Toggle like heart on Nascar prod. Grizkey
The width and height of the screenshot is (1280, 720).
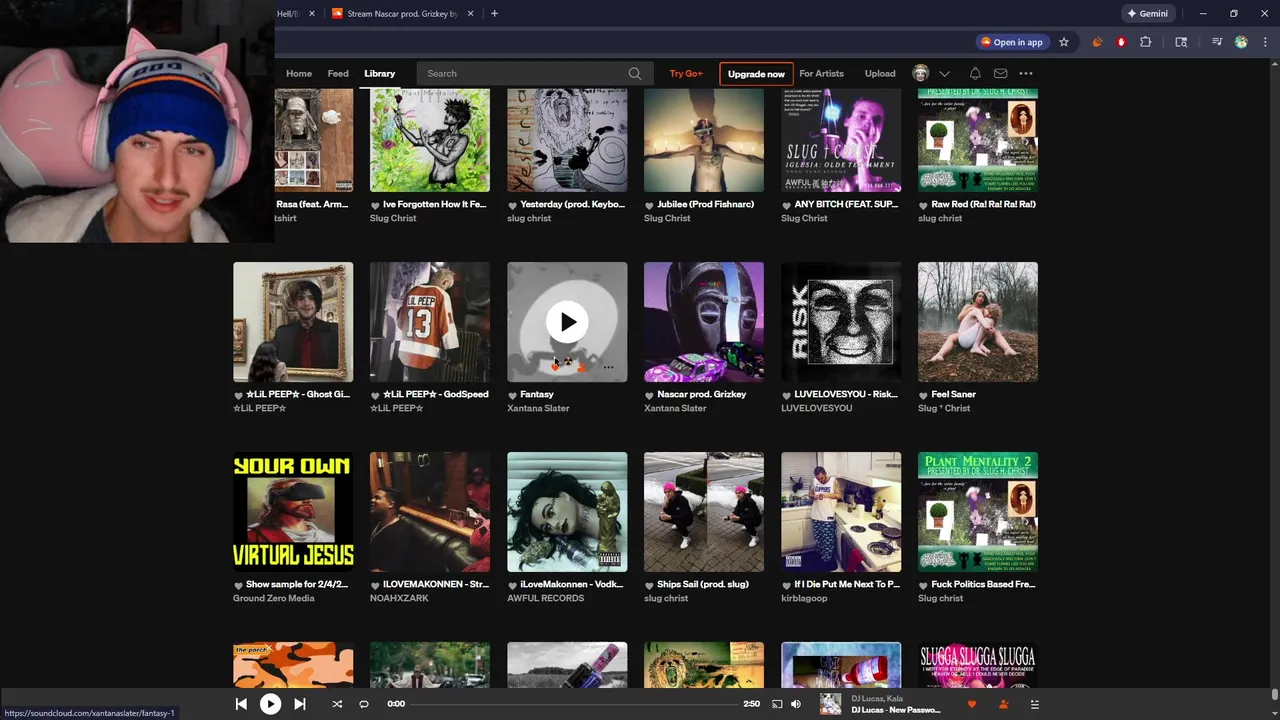(x=649, y=395)
